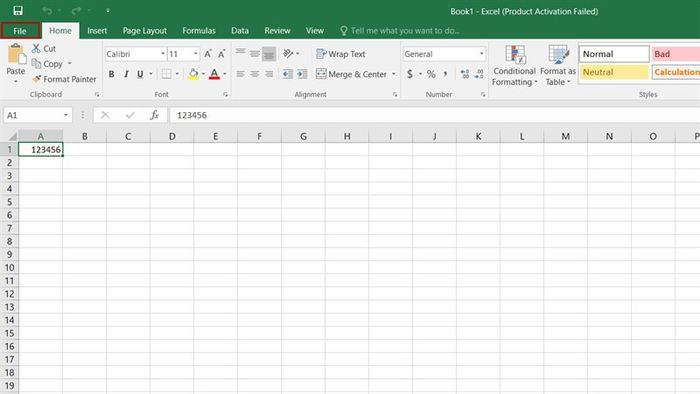The image size is (700, 394).
Task: Open the Conditional Formatting menu
Action: [514, 65]
